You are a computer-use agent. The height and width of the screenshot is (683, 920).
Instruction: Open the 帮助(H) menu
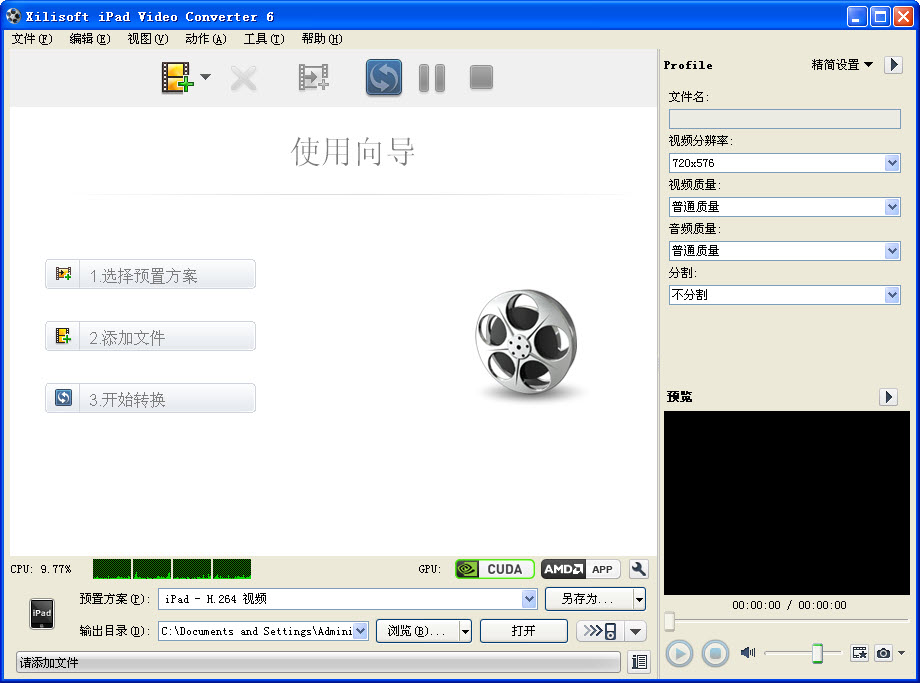point(322,39)
